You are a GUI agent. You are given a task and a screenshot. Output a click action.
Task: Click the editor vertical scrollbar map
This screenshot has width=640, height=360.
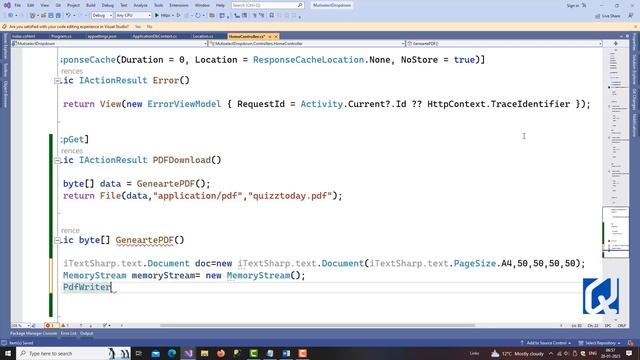point(616,184)
